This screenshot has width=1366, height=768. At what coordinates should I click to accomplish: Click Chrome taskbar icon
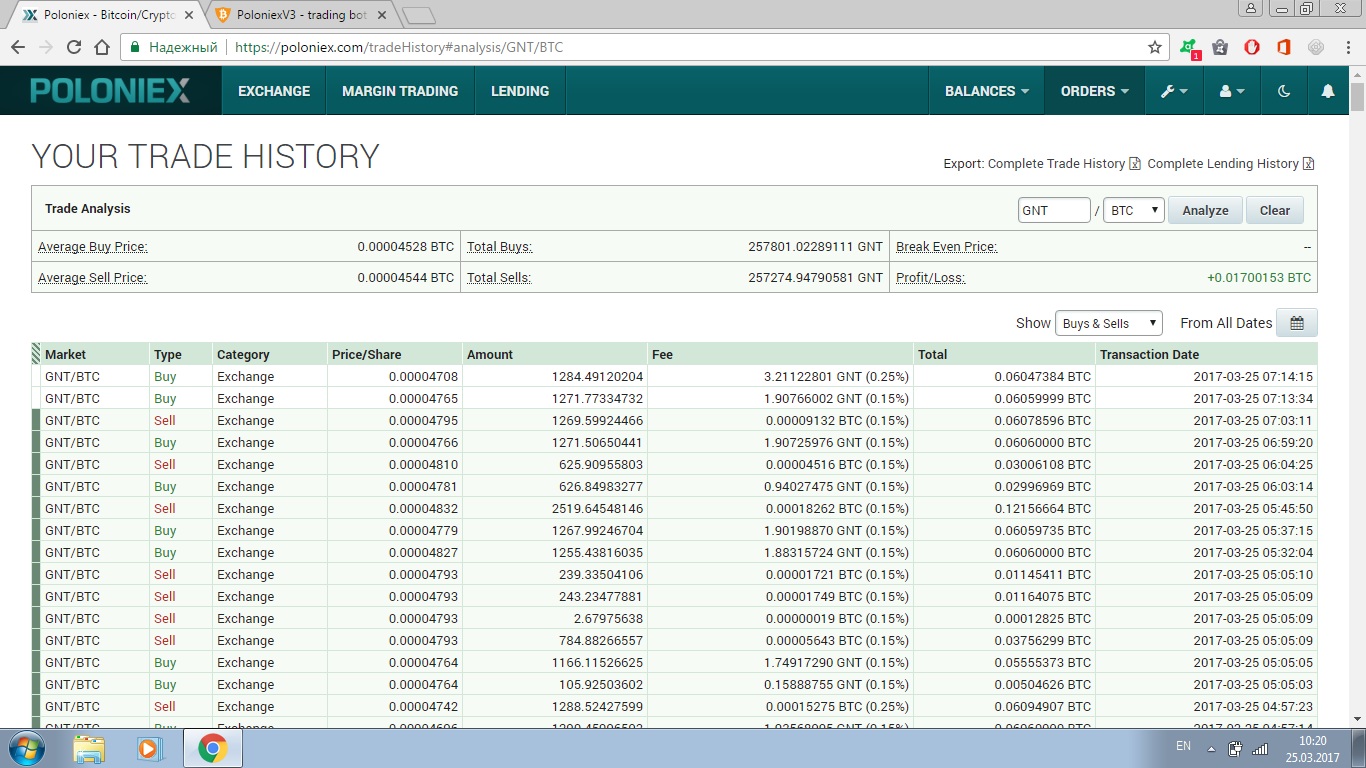point(212,748)
